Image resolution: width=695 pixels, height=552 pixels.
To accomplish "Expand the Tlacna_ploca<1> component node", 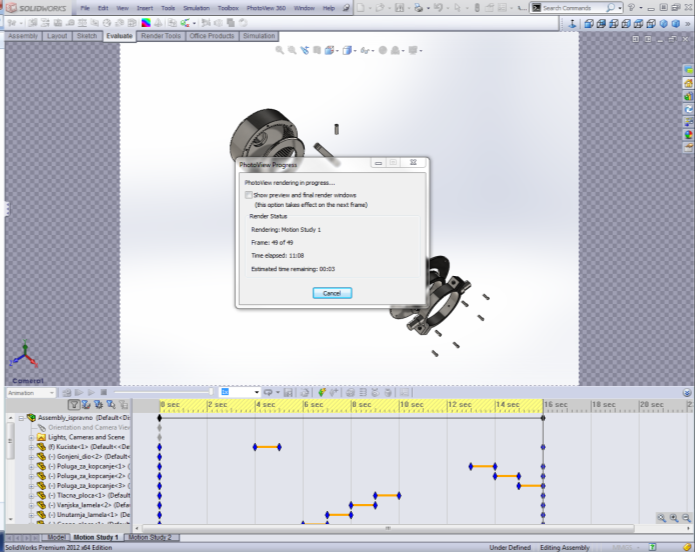I will pyautogui.click(x=31, y=496).
